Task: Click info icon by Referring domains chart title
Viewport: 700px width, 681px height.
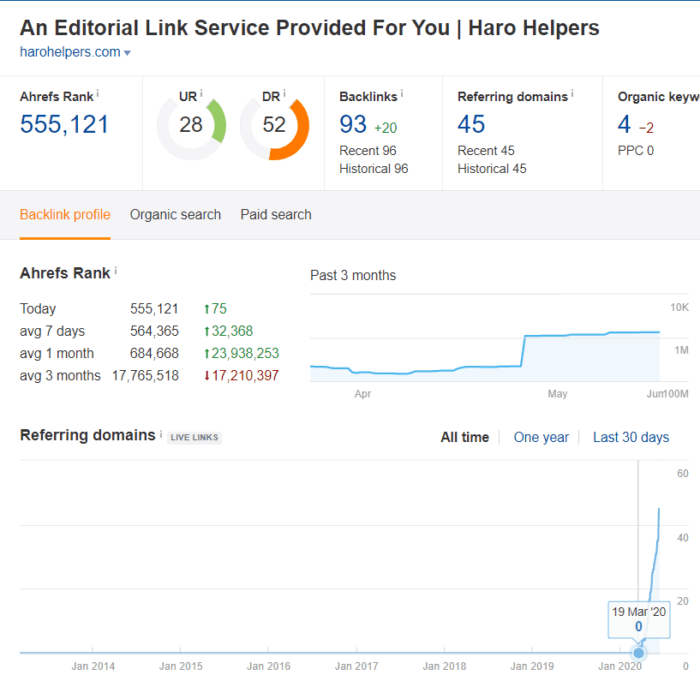Action: (161, 434)
